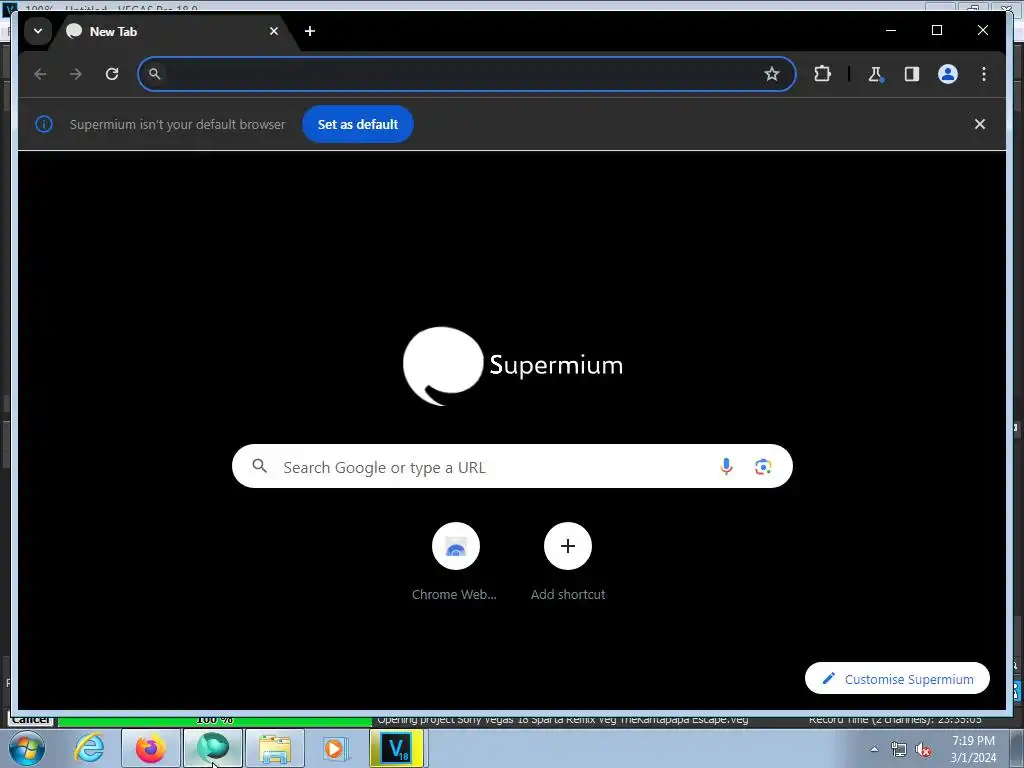
Task: Open Windows Media Player in taskbar
Action: (x=335, y=748)
